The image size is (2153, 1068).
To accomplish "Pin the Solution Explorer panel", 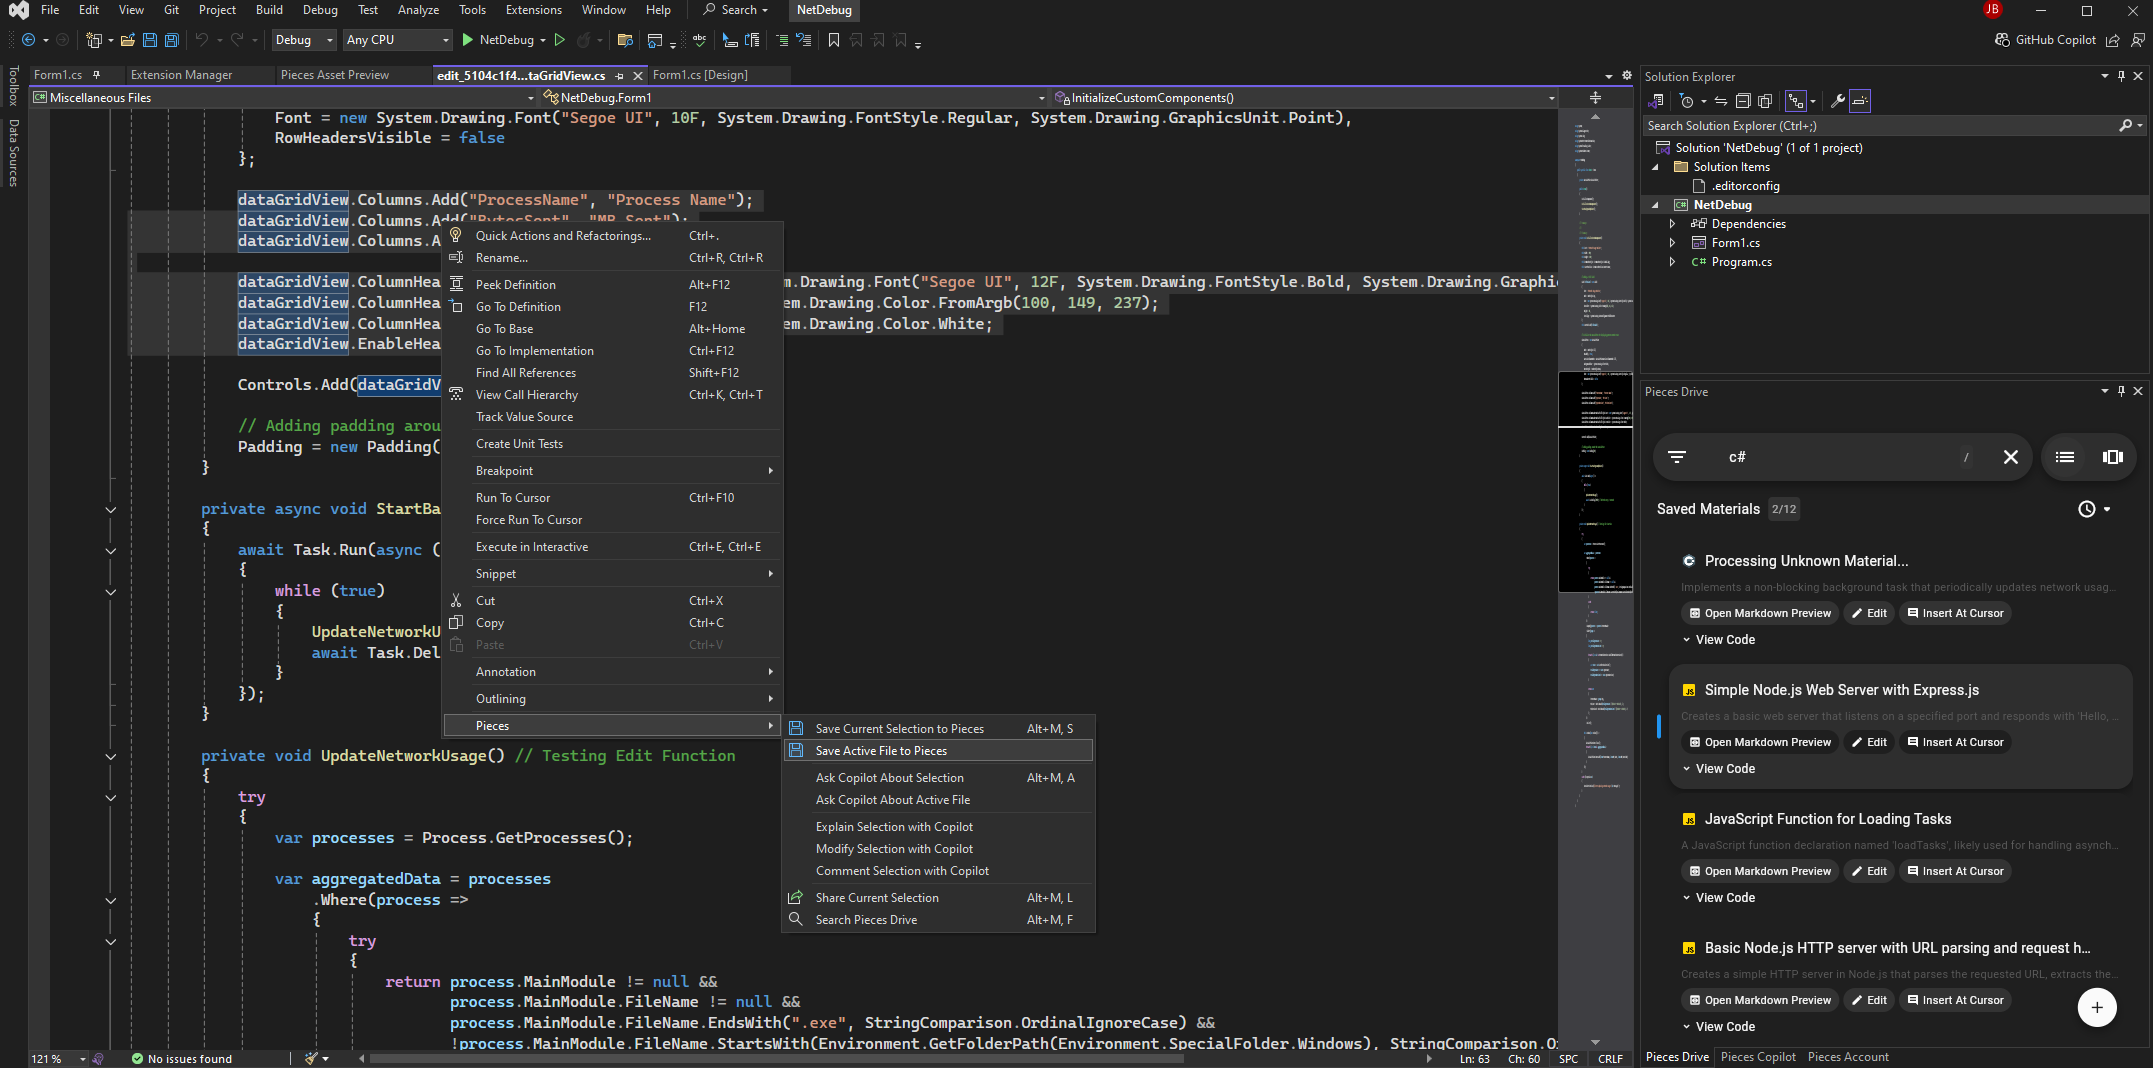I will coord(2121,76).
